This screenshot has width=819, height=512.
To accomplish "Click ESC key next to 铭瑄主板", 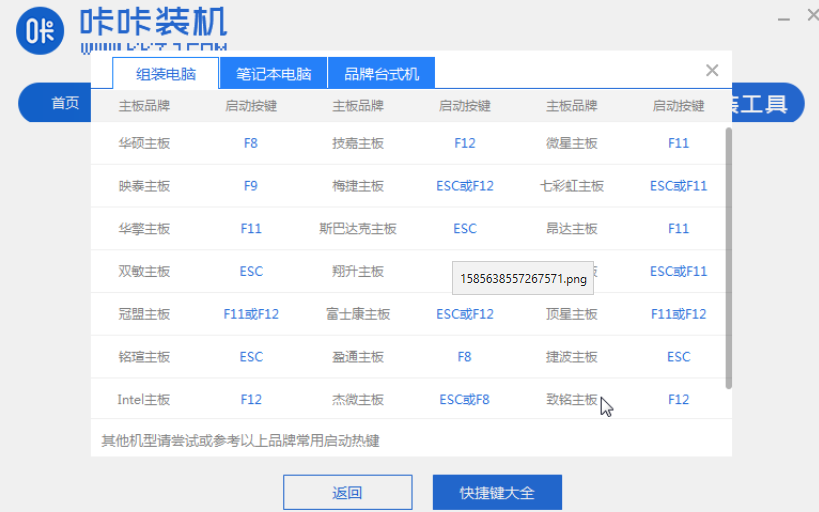I will coord(251,357).
